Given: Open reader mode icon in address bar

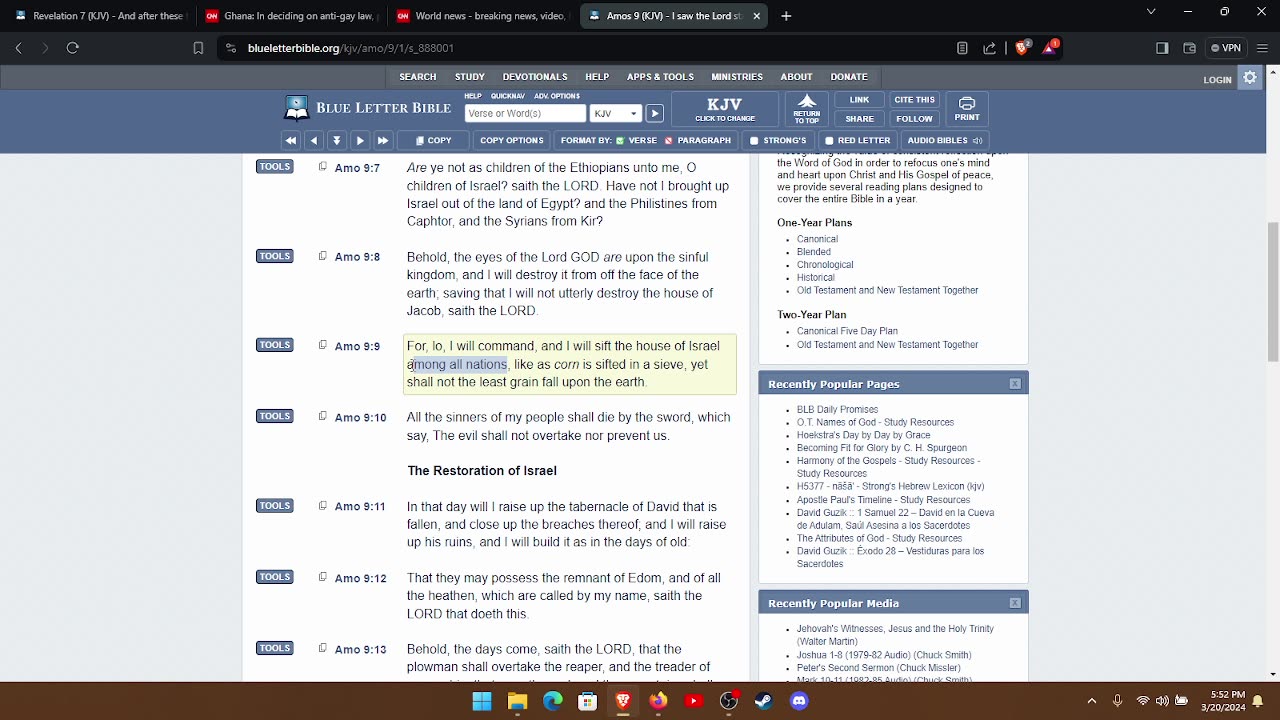Looking at the screenshot, I should (x=962, y=47).
